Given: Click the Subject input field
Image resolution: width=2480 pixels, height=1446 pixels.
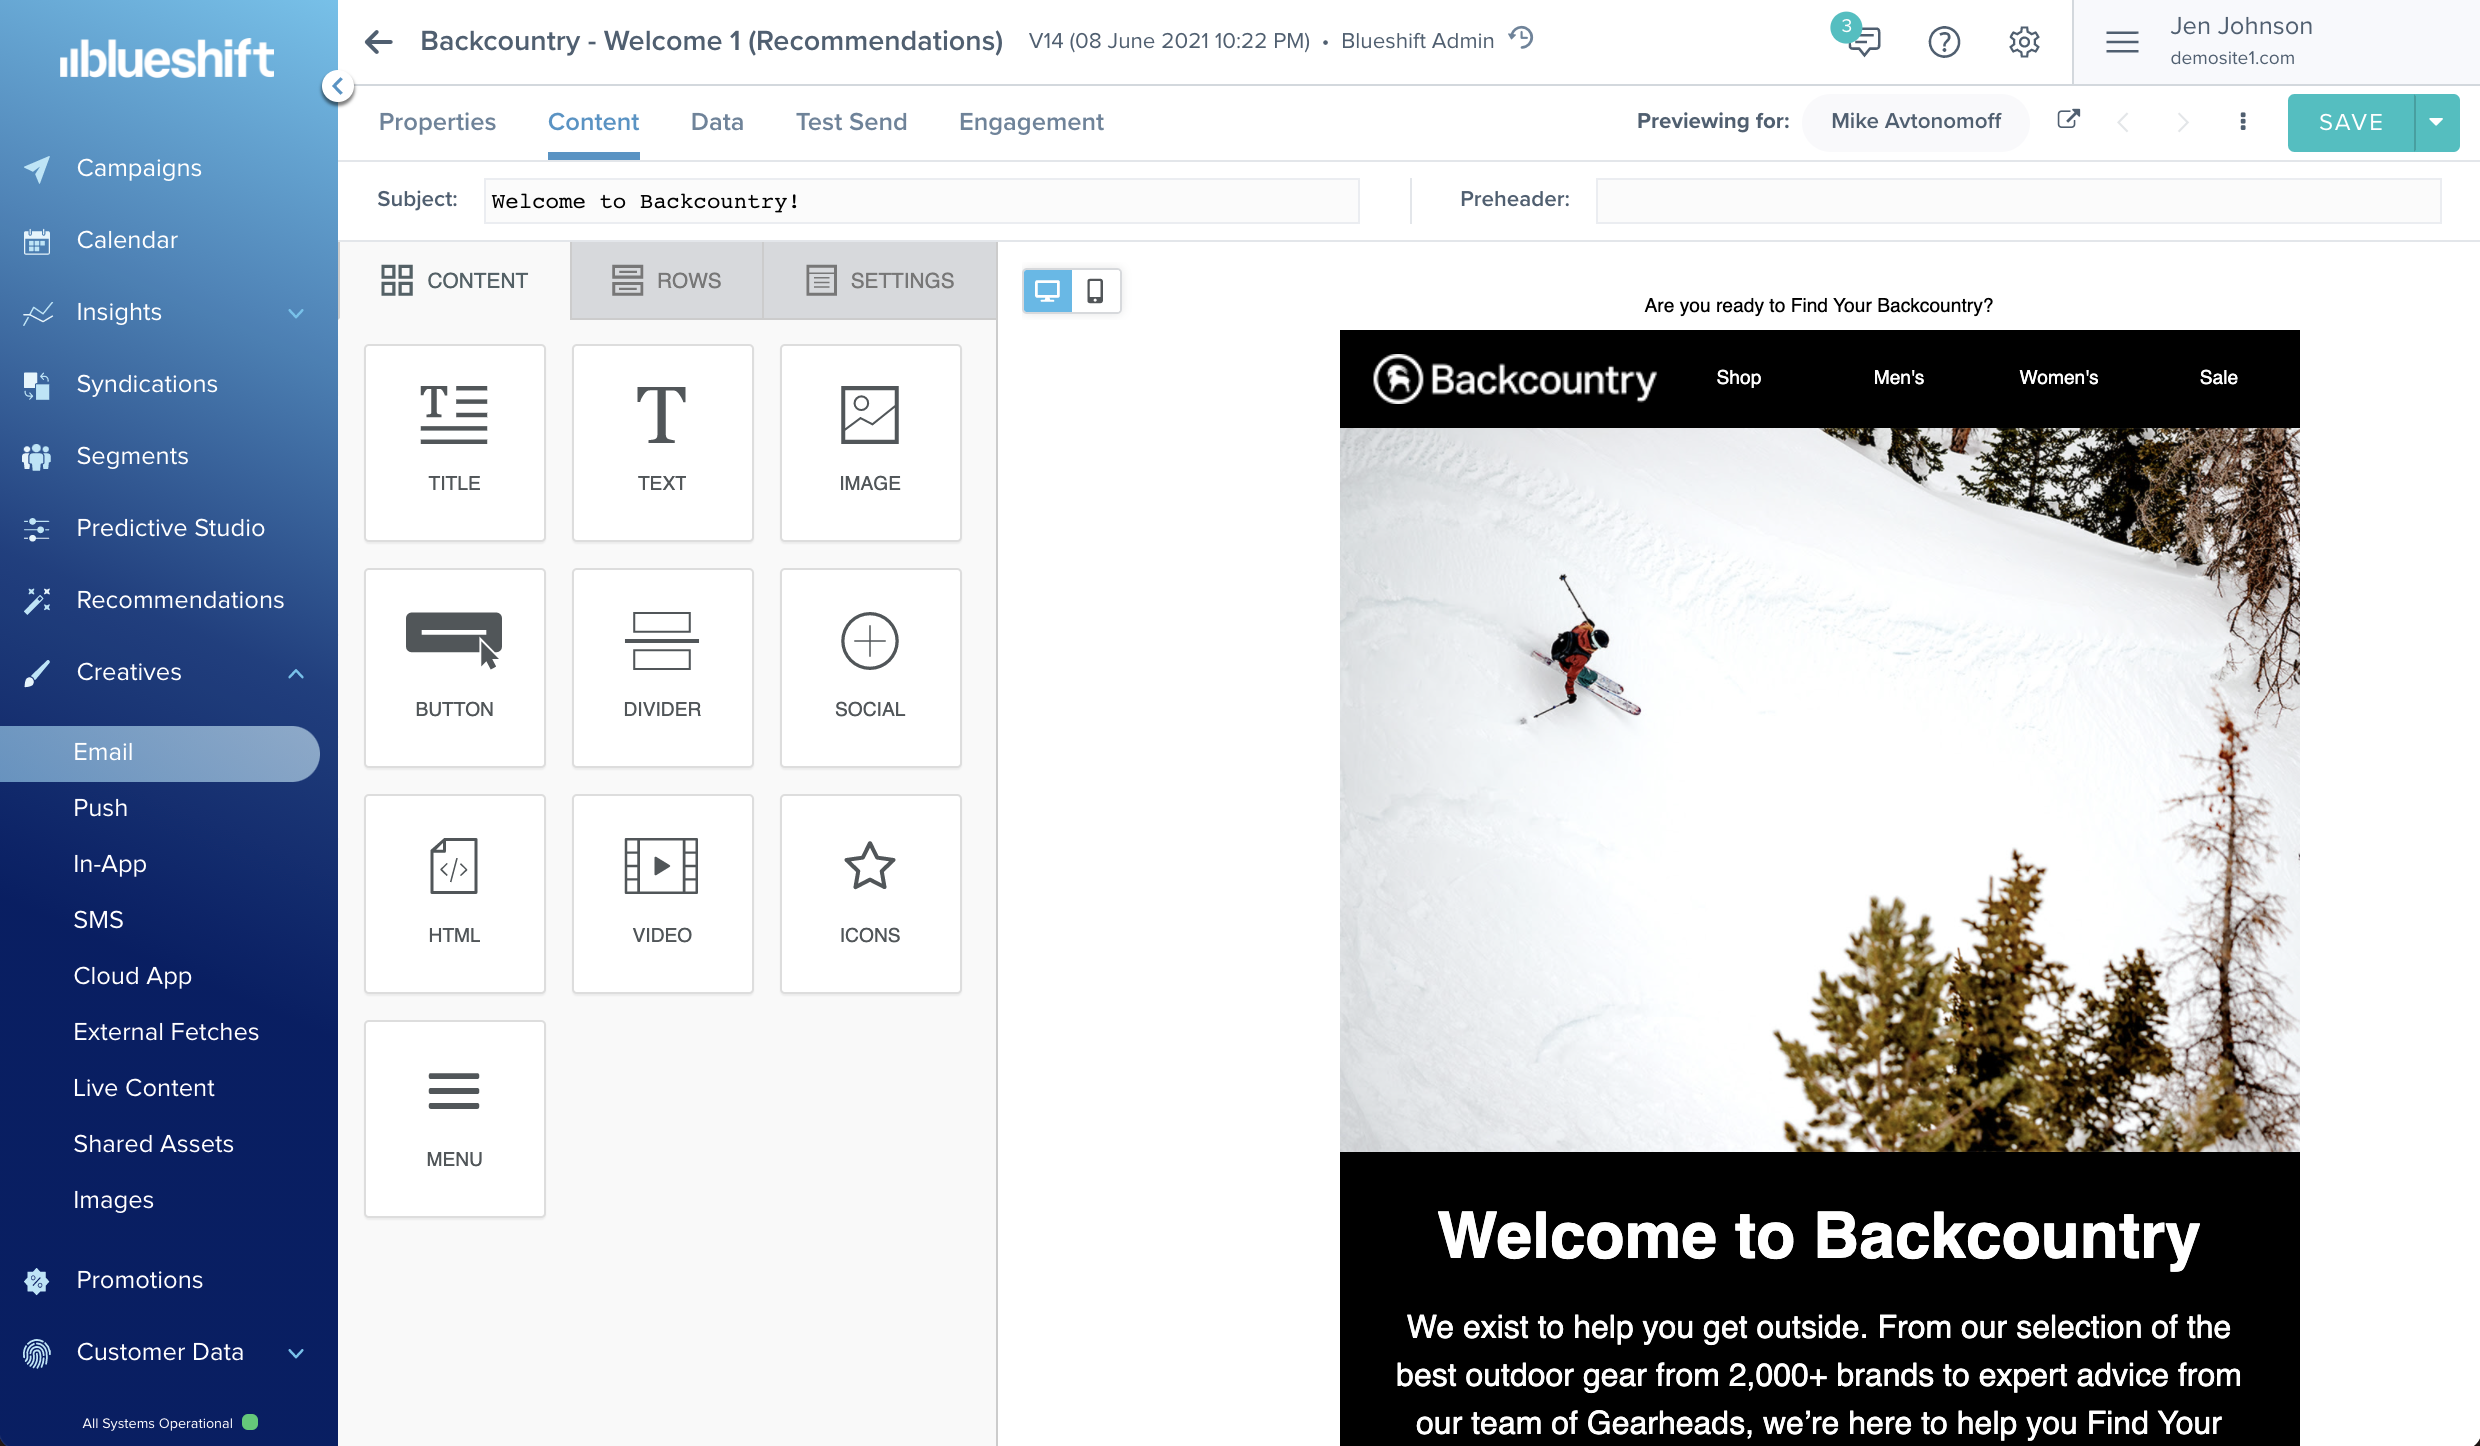Looking at the screenshot, I should tap(921, 201).
